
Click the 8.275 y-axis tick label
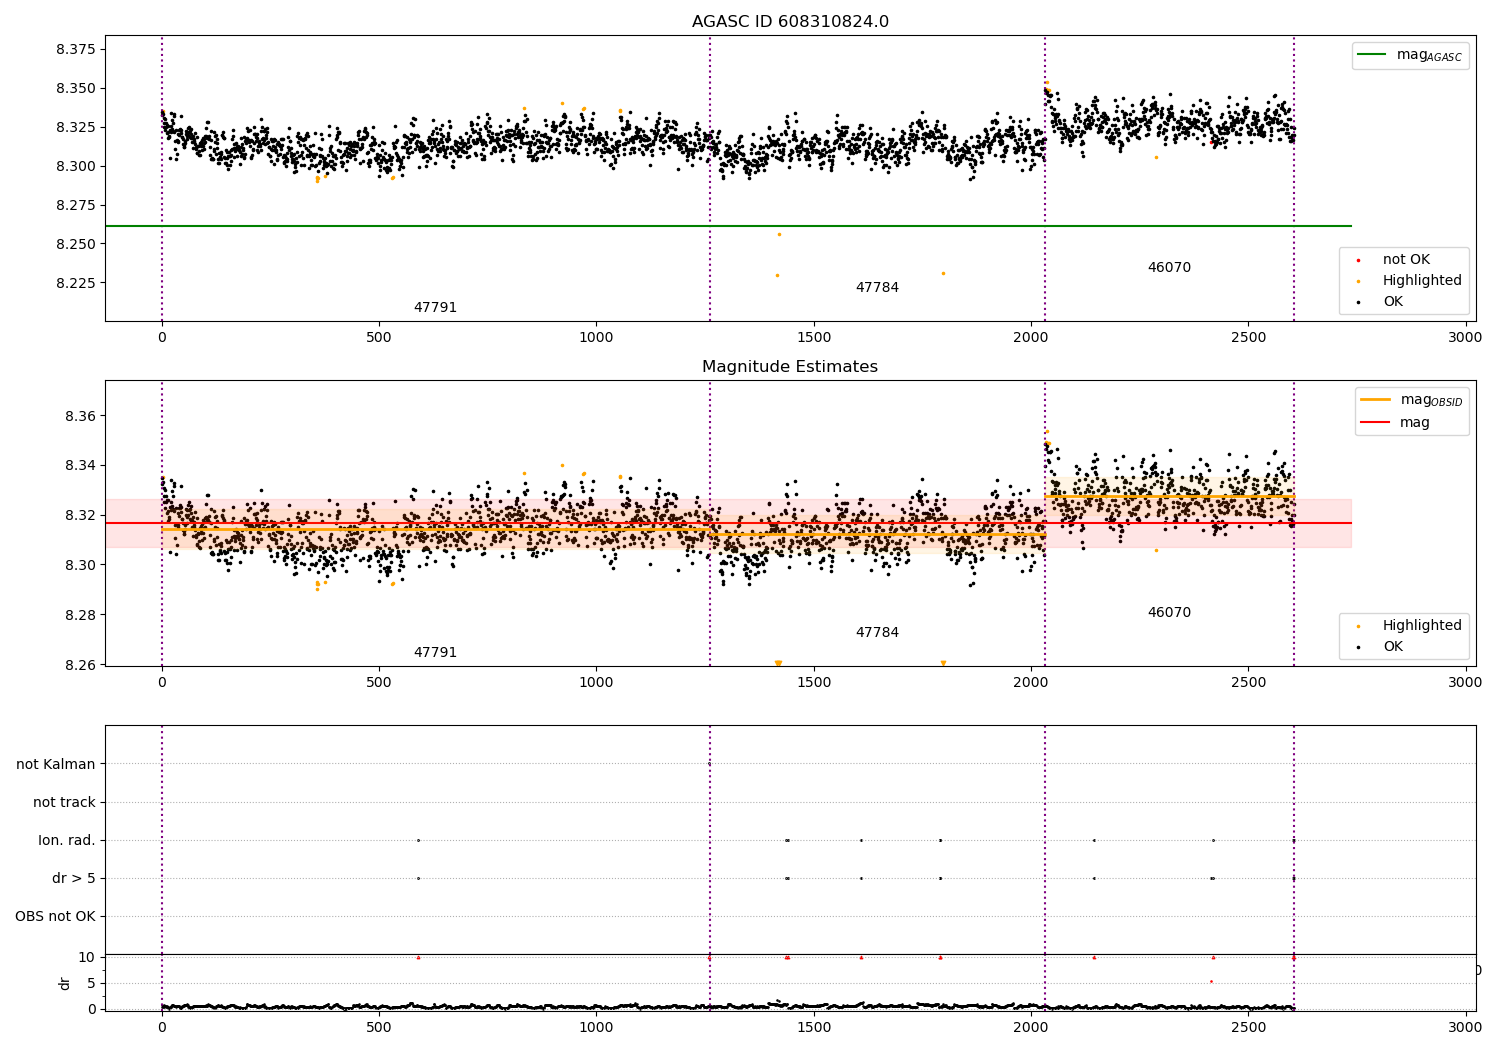pos(75,206)
